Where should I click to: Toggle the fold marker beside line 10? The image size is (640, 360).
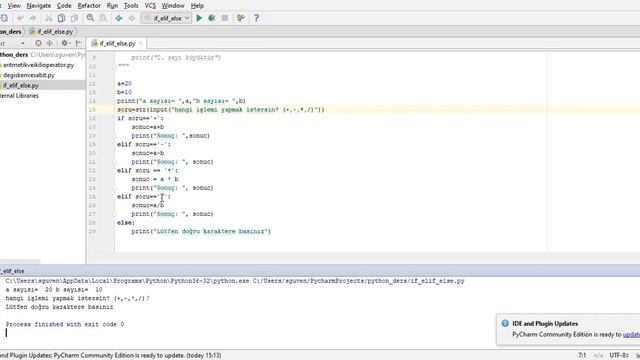(115, 66)
